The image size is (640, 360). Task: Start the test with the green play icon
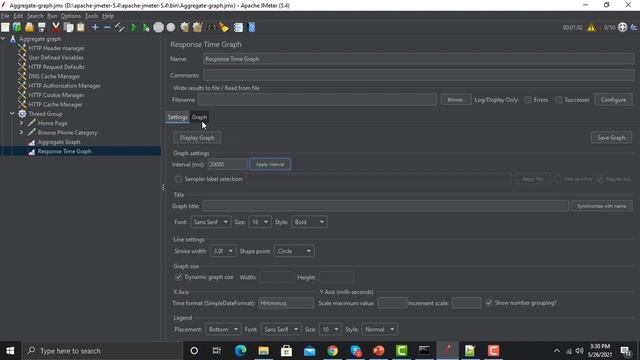[133, 28]
